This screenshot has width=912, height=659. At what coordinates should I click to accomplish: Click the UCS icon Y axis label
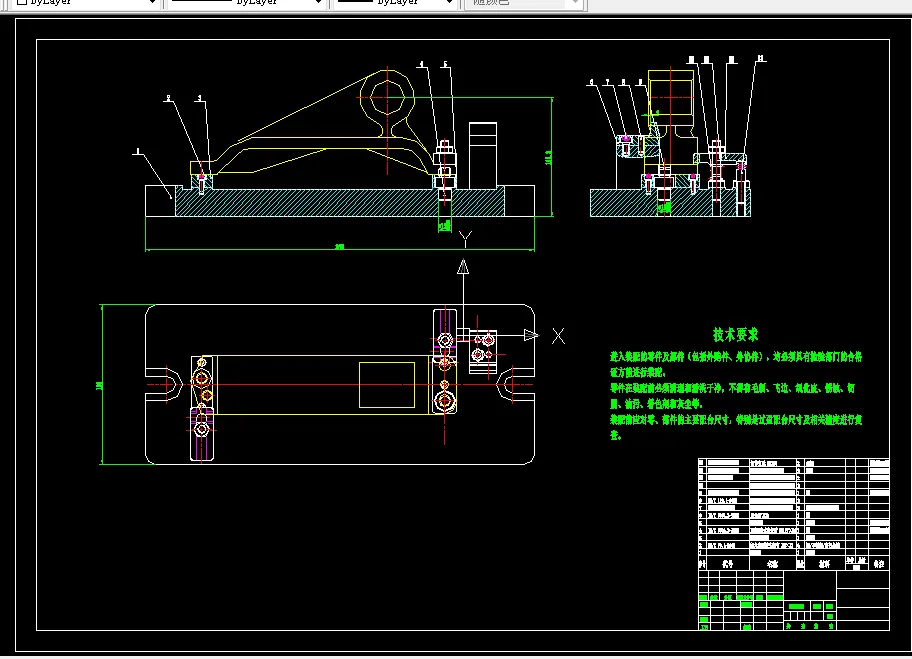click(465, 238)
